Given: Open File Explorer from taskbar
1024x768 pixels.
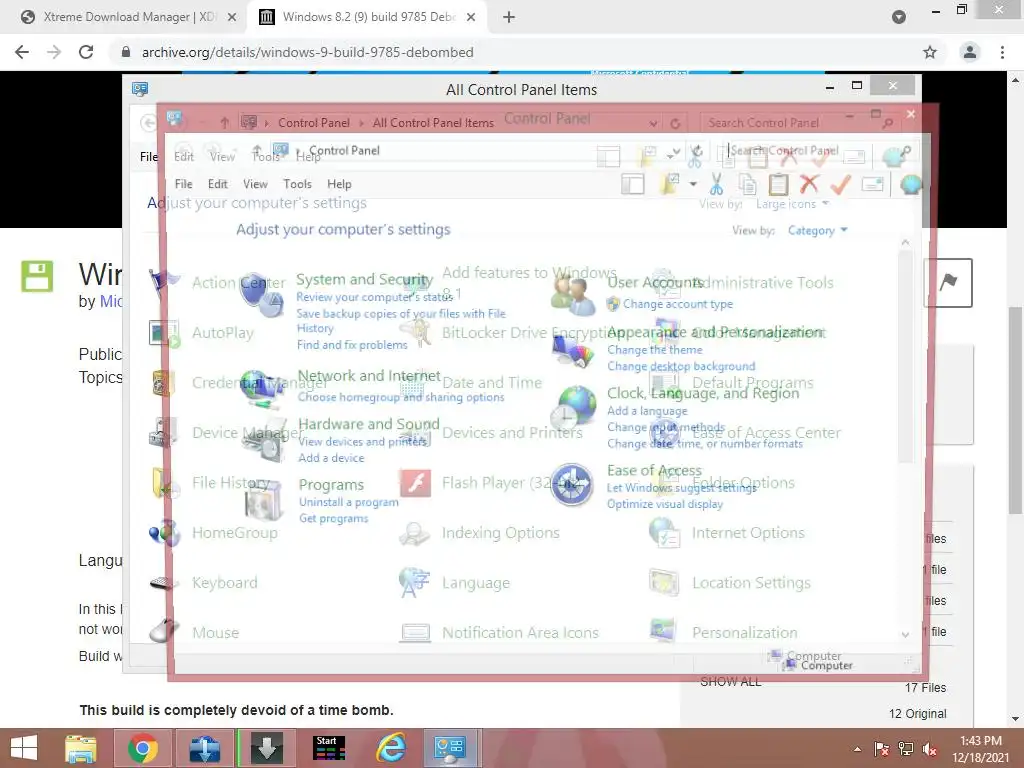Looking at the screenshot, I should click(81, 748).
